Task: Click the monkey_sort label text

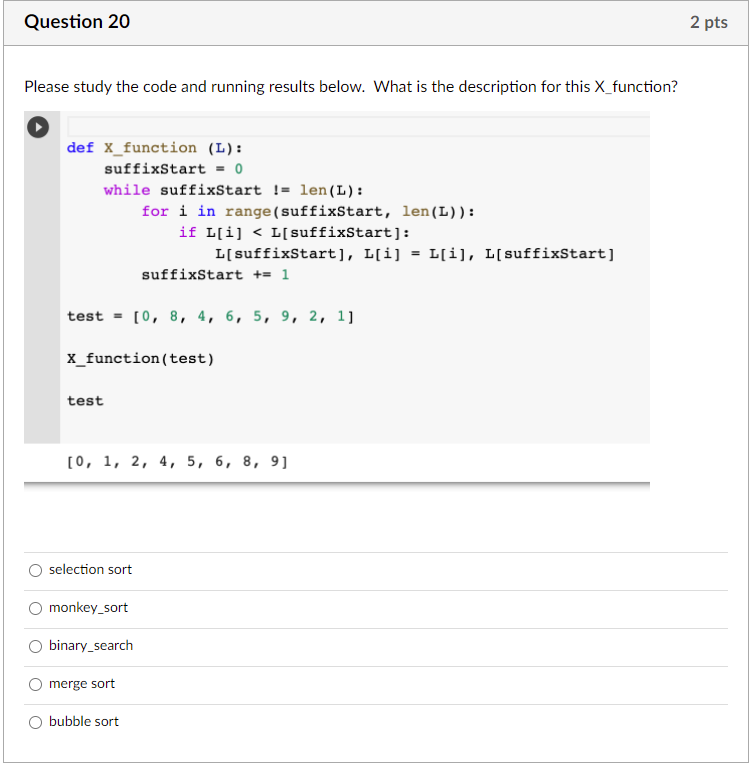Action: point(89,607)
